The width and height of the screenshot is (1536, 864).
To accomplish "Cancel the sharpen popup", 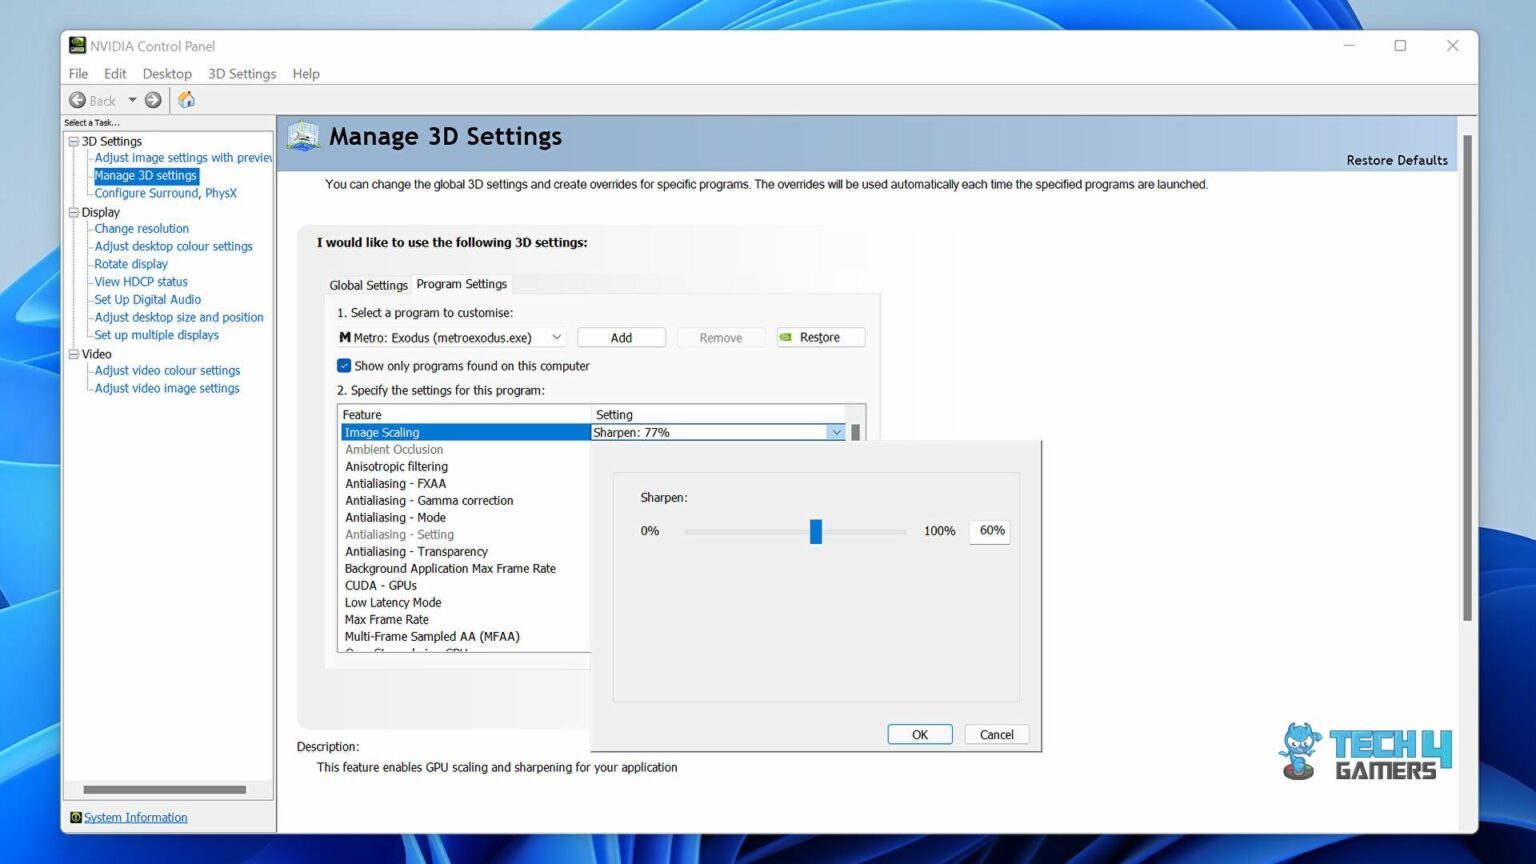I will (997, 735).
